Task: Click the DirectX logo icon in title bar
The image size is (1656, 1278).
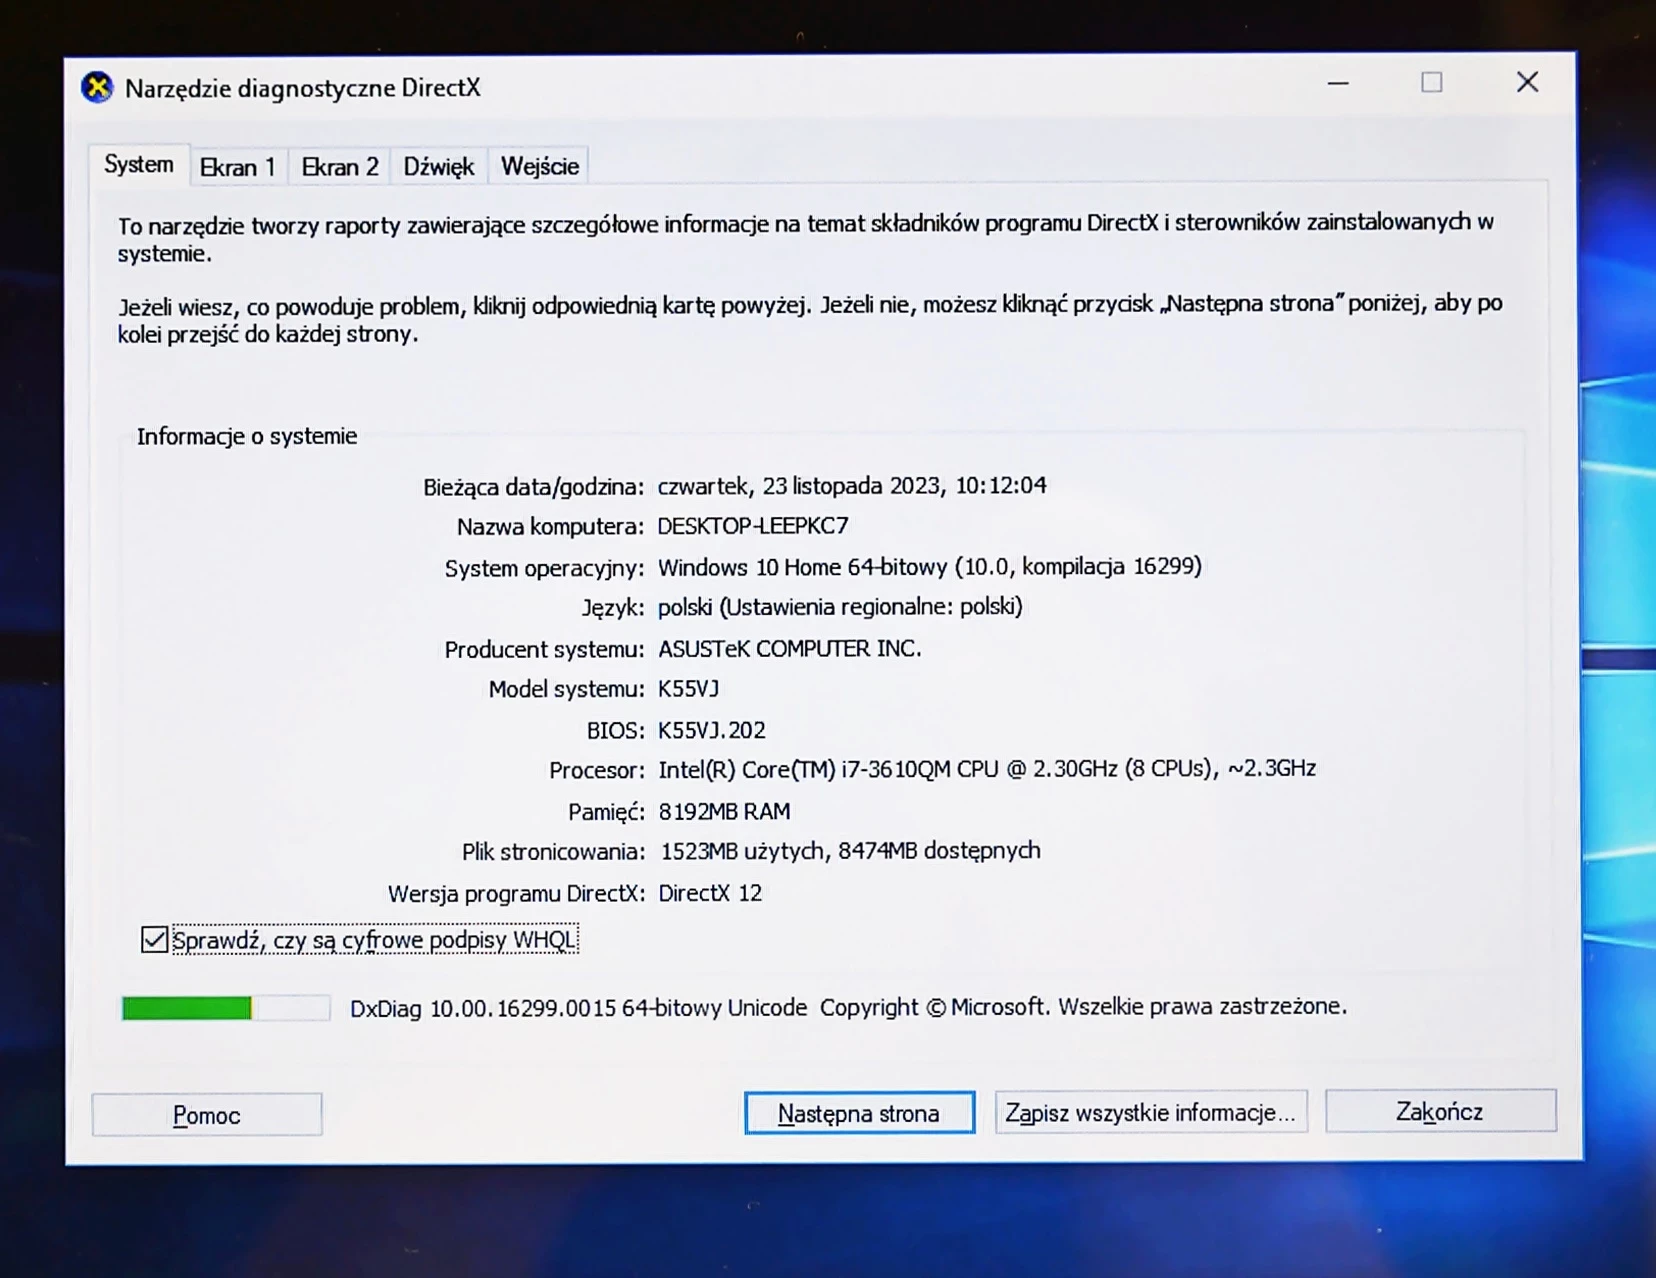Action: coord(97,88)
